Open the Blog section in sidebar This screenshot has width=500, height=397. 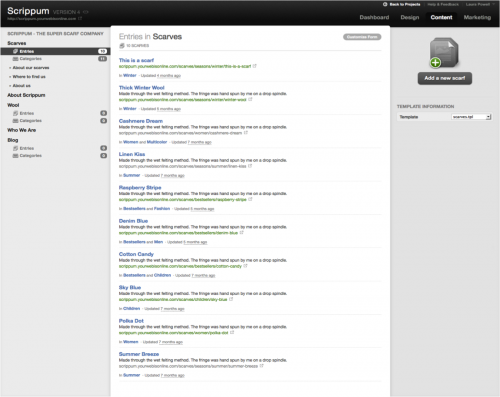(13, 140)
